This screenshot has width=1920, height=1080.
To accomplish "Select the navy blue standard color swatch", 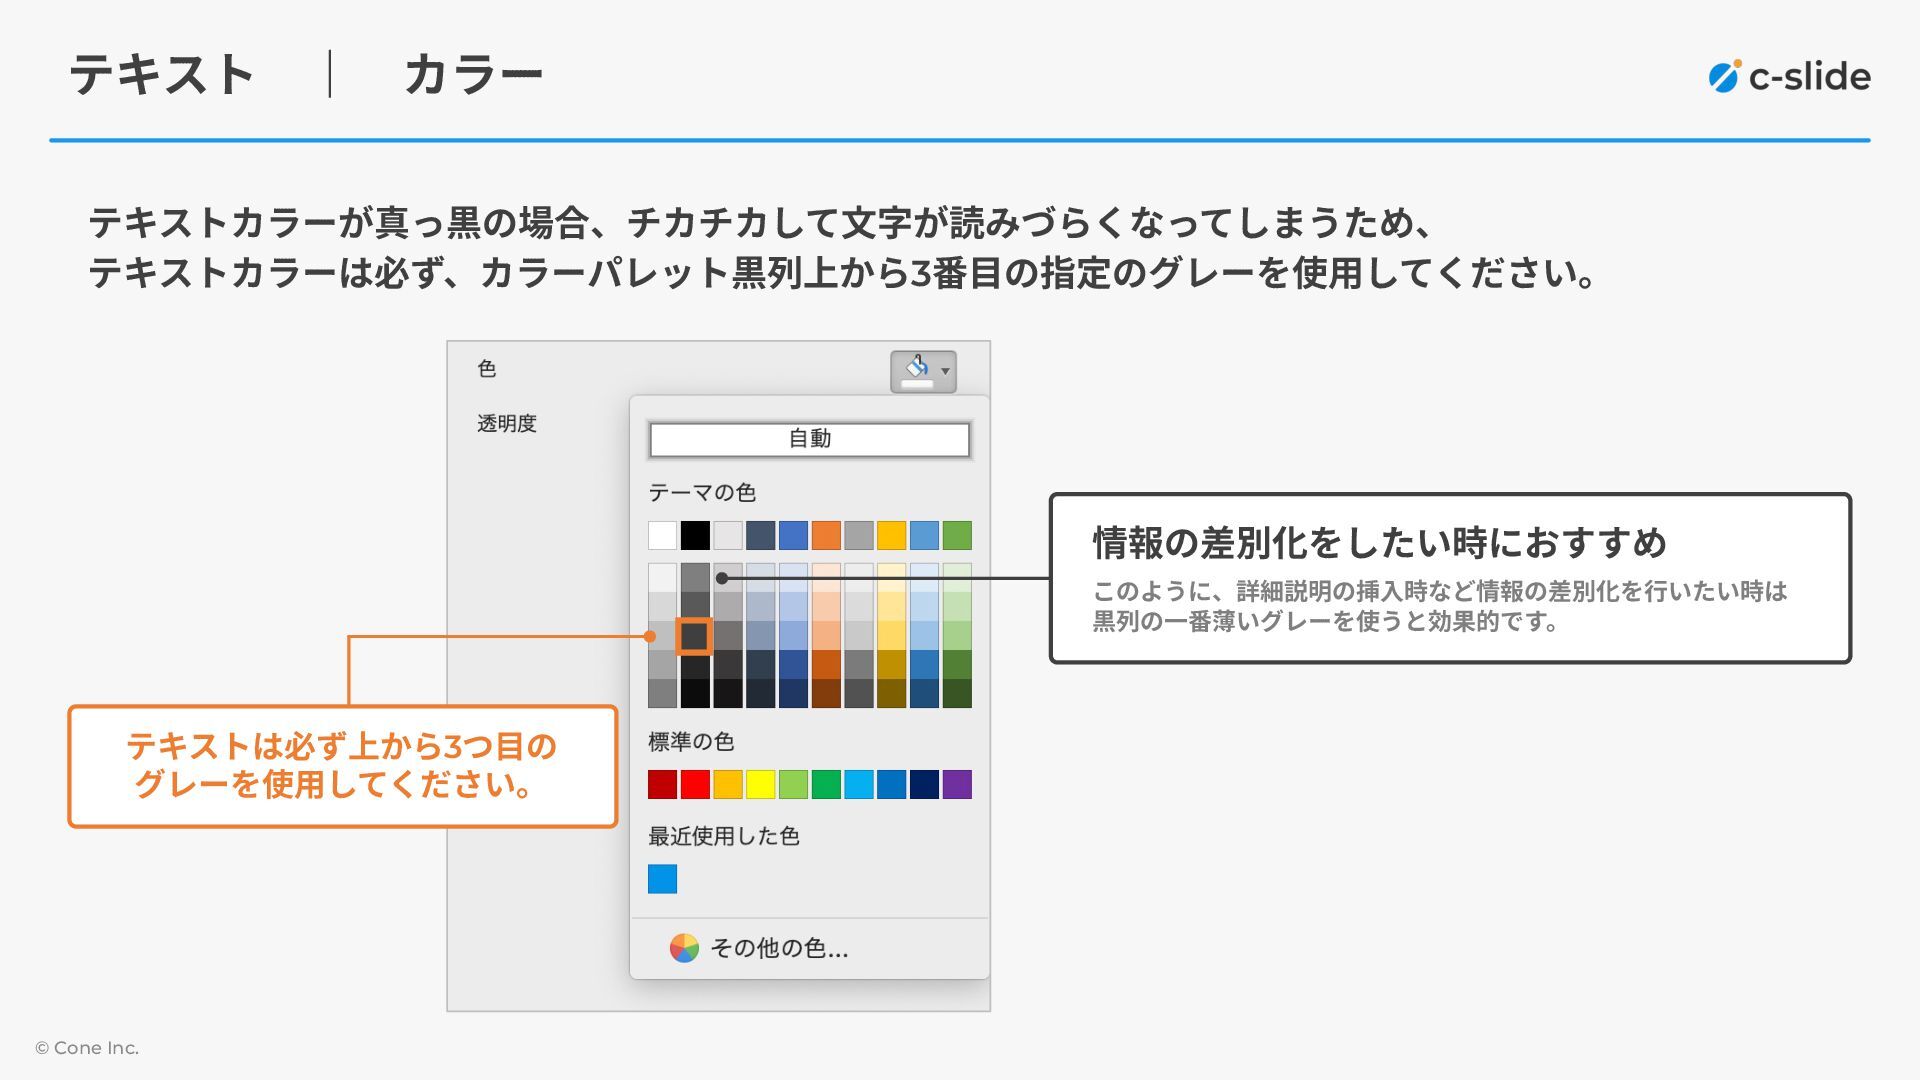I will pyautogui.click(x=924, y=784).
